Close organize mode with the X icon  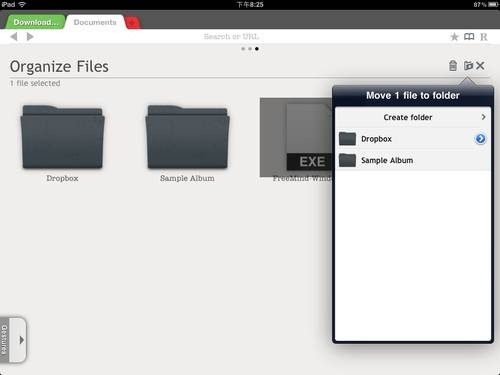pyautogui.click(x=480, y=66)
